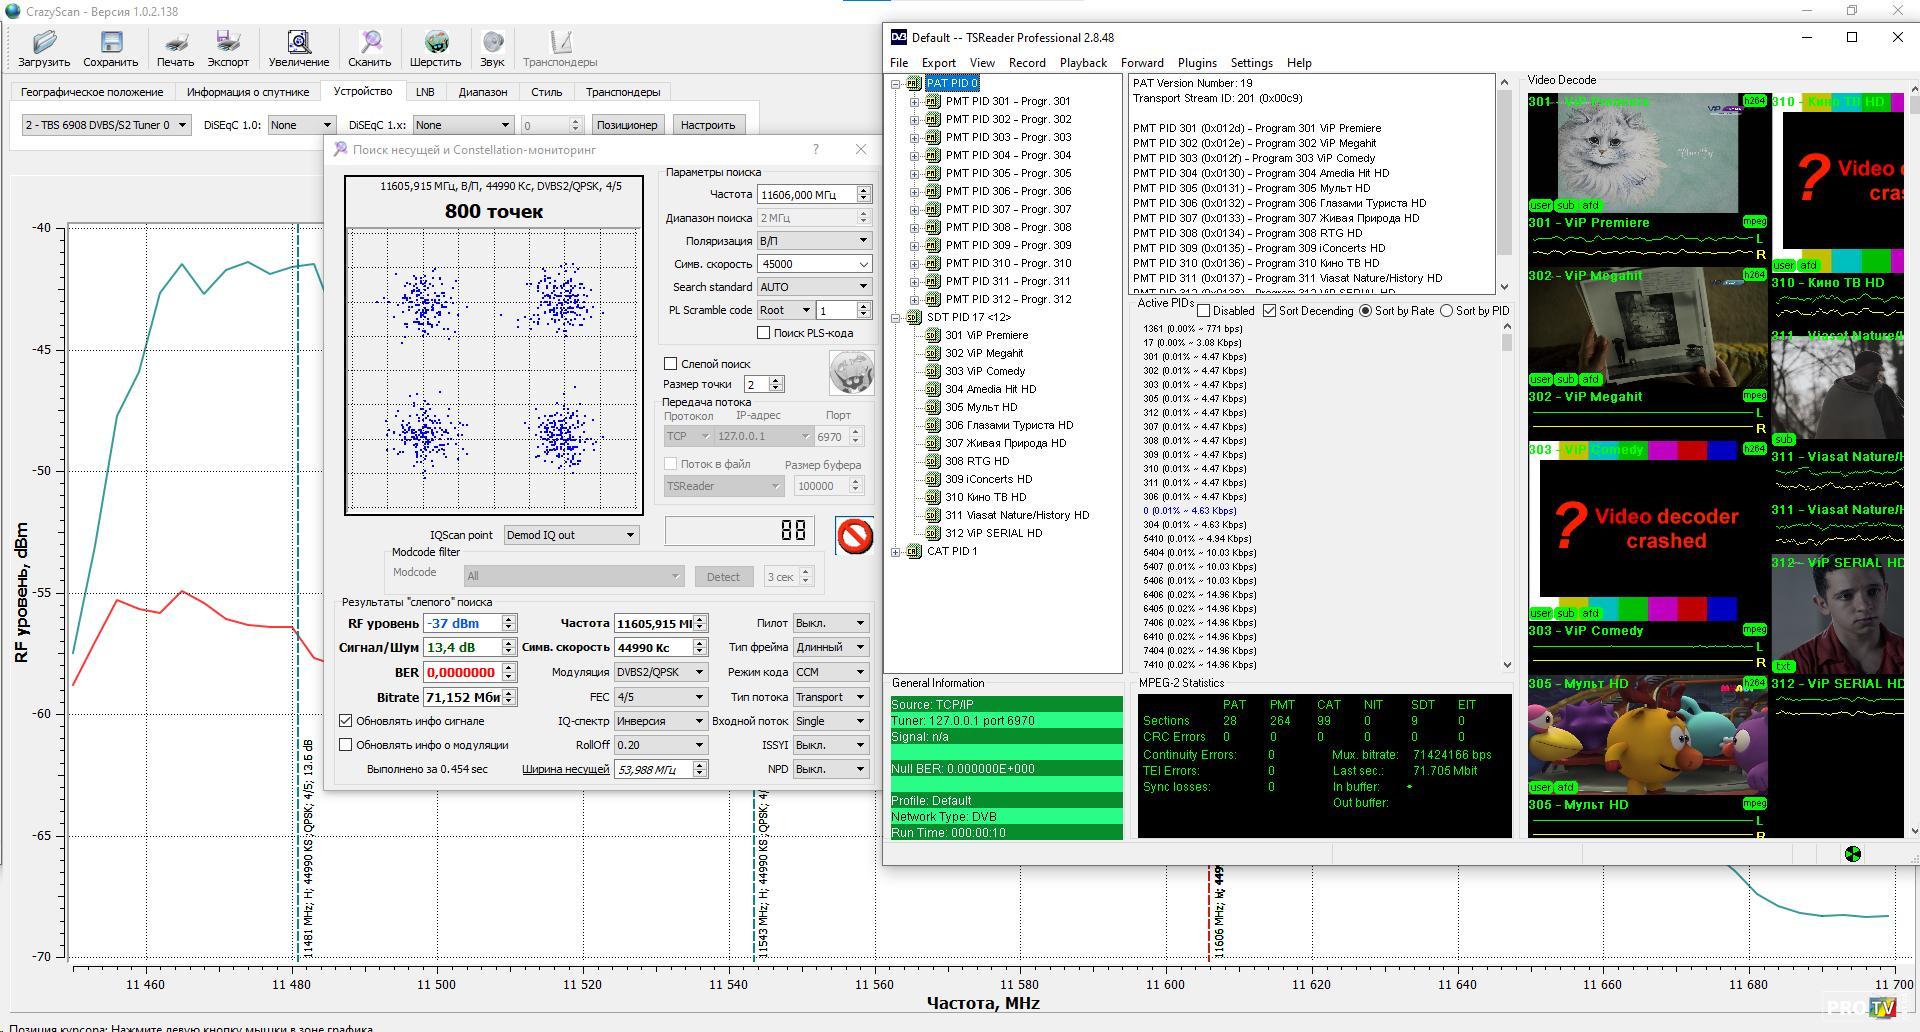The width and height of the screenshot is (1920, 1032).
Task: Click the Позиционер button
Action: [627, 125]
